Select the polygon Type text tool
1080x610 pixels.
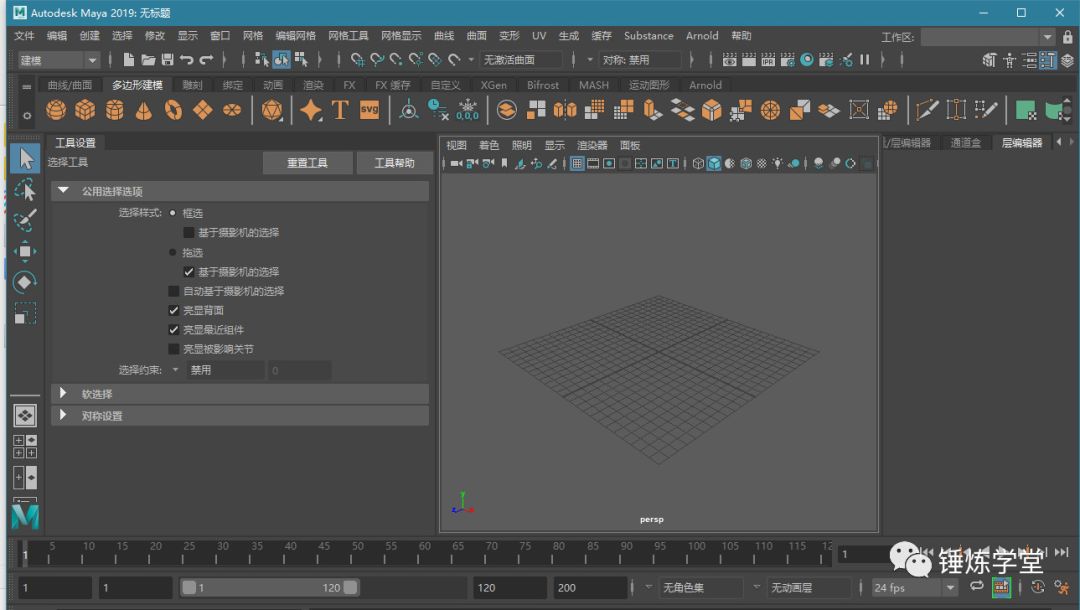tap(340, 110)
